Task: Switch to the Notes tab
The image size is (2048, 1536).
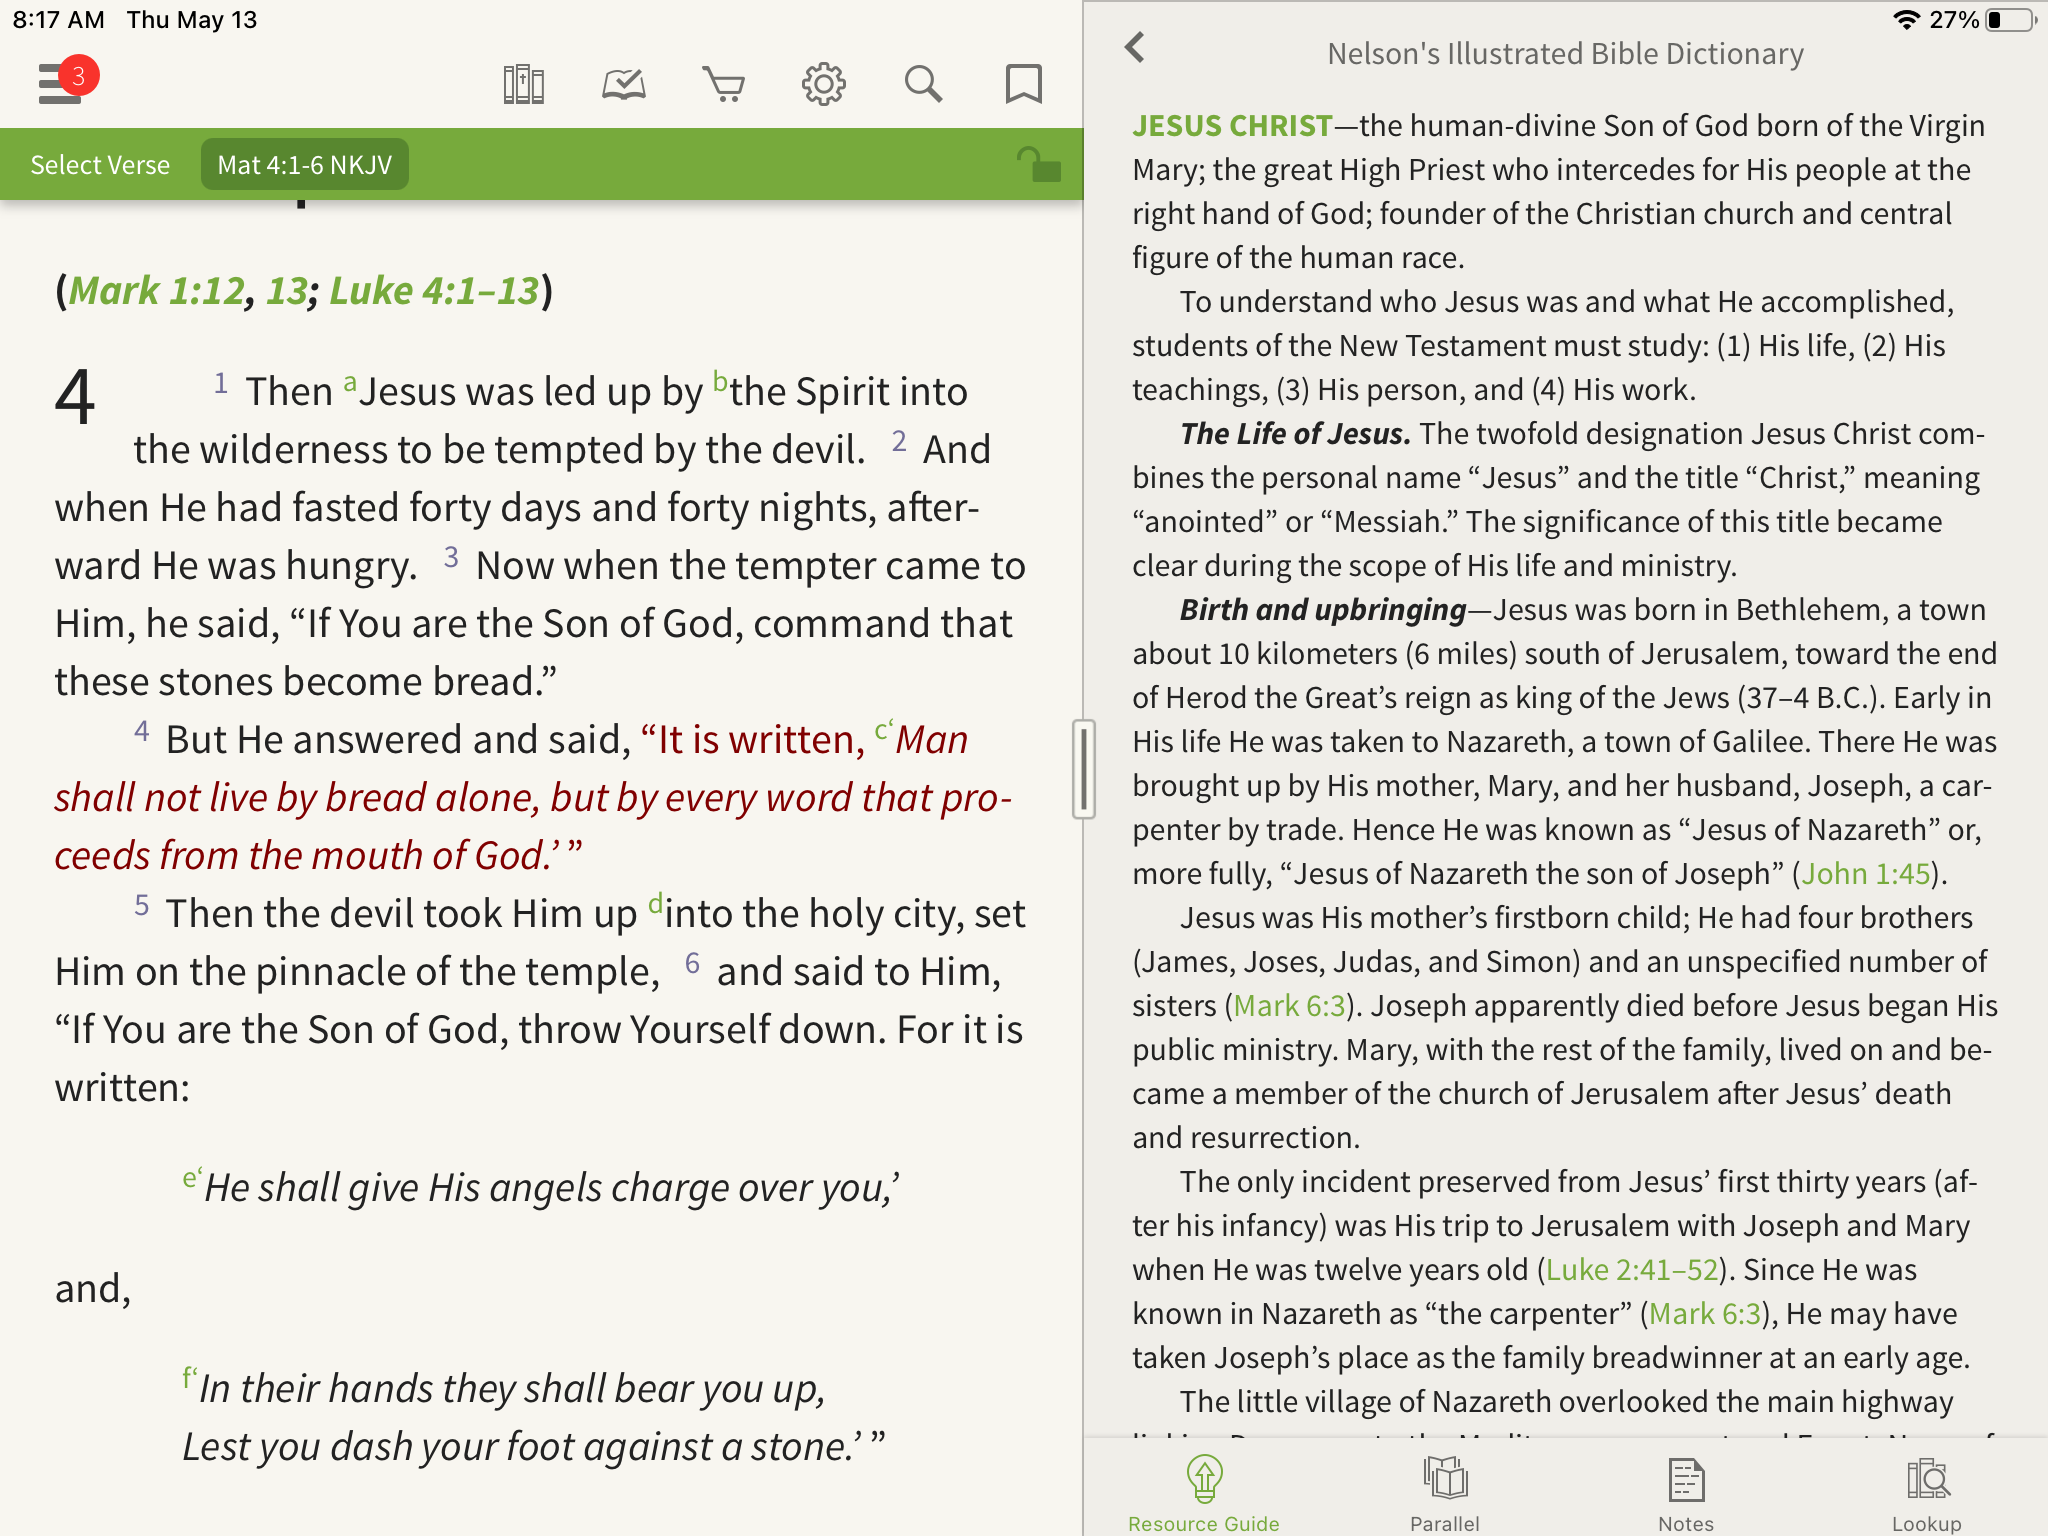Action: [x=1686, y=1494]
